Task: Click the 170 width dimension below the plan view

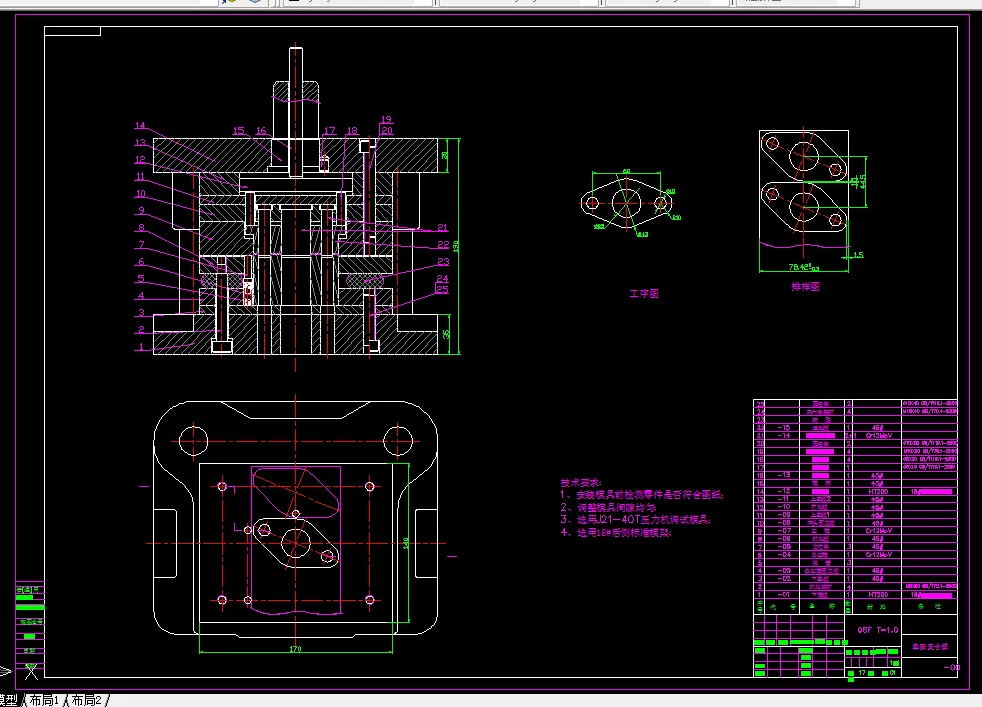Action: (x=296, y=649)
